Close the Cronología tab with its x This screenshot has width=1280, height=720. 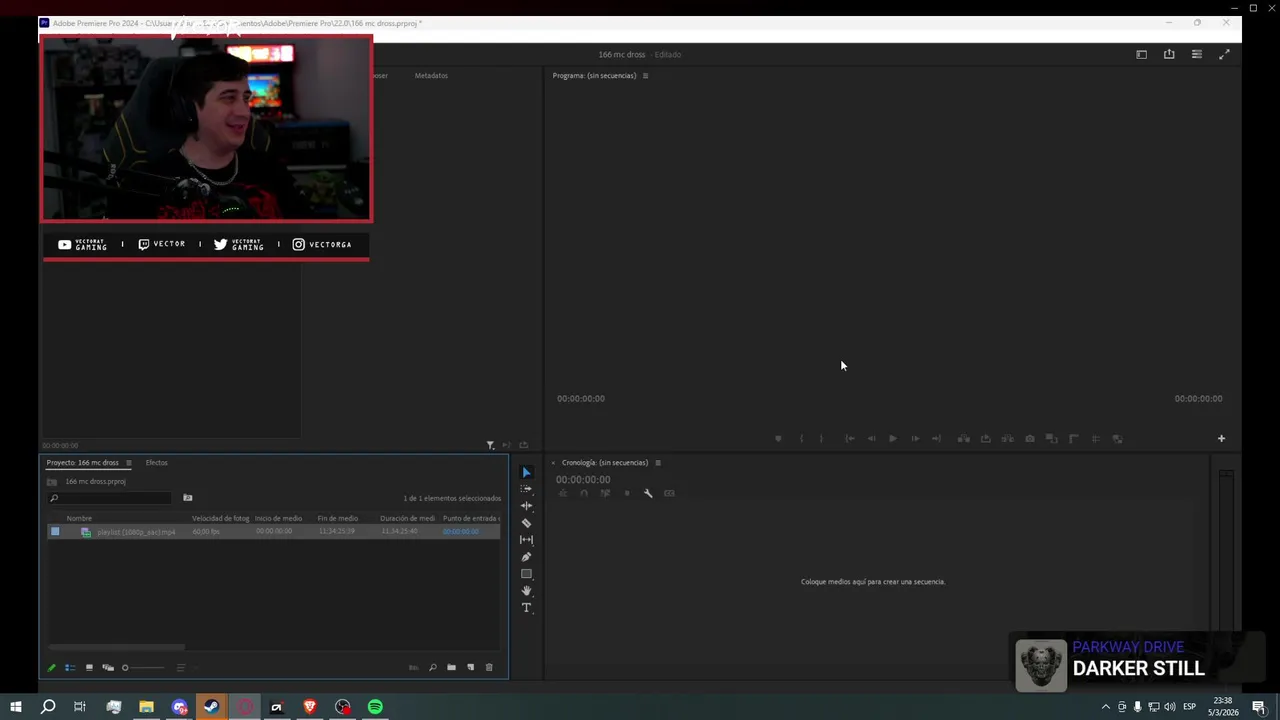(x=553, y=463)
